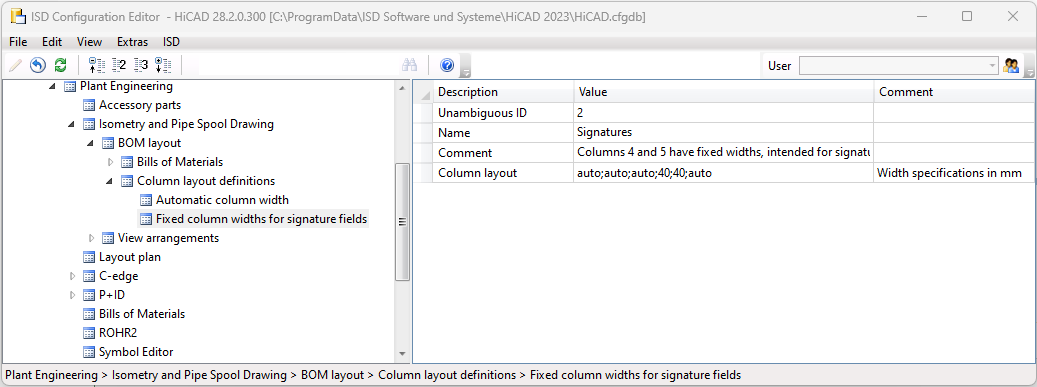Image resolution: width=1037 pixels, height=387 pixels.
Task: Collapse the BOM layout node
Action: 91,143
